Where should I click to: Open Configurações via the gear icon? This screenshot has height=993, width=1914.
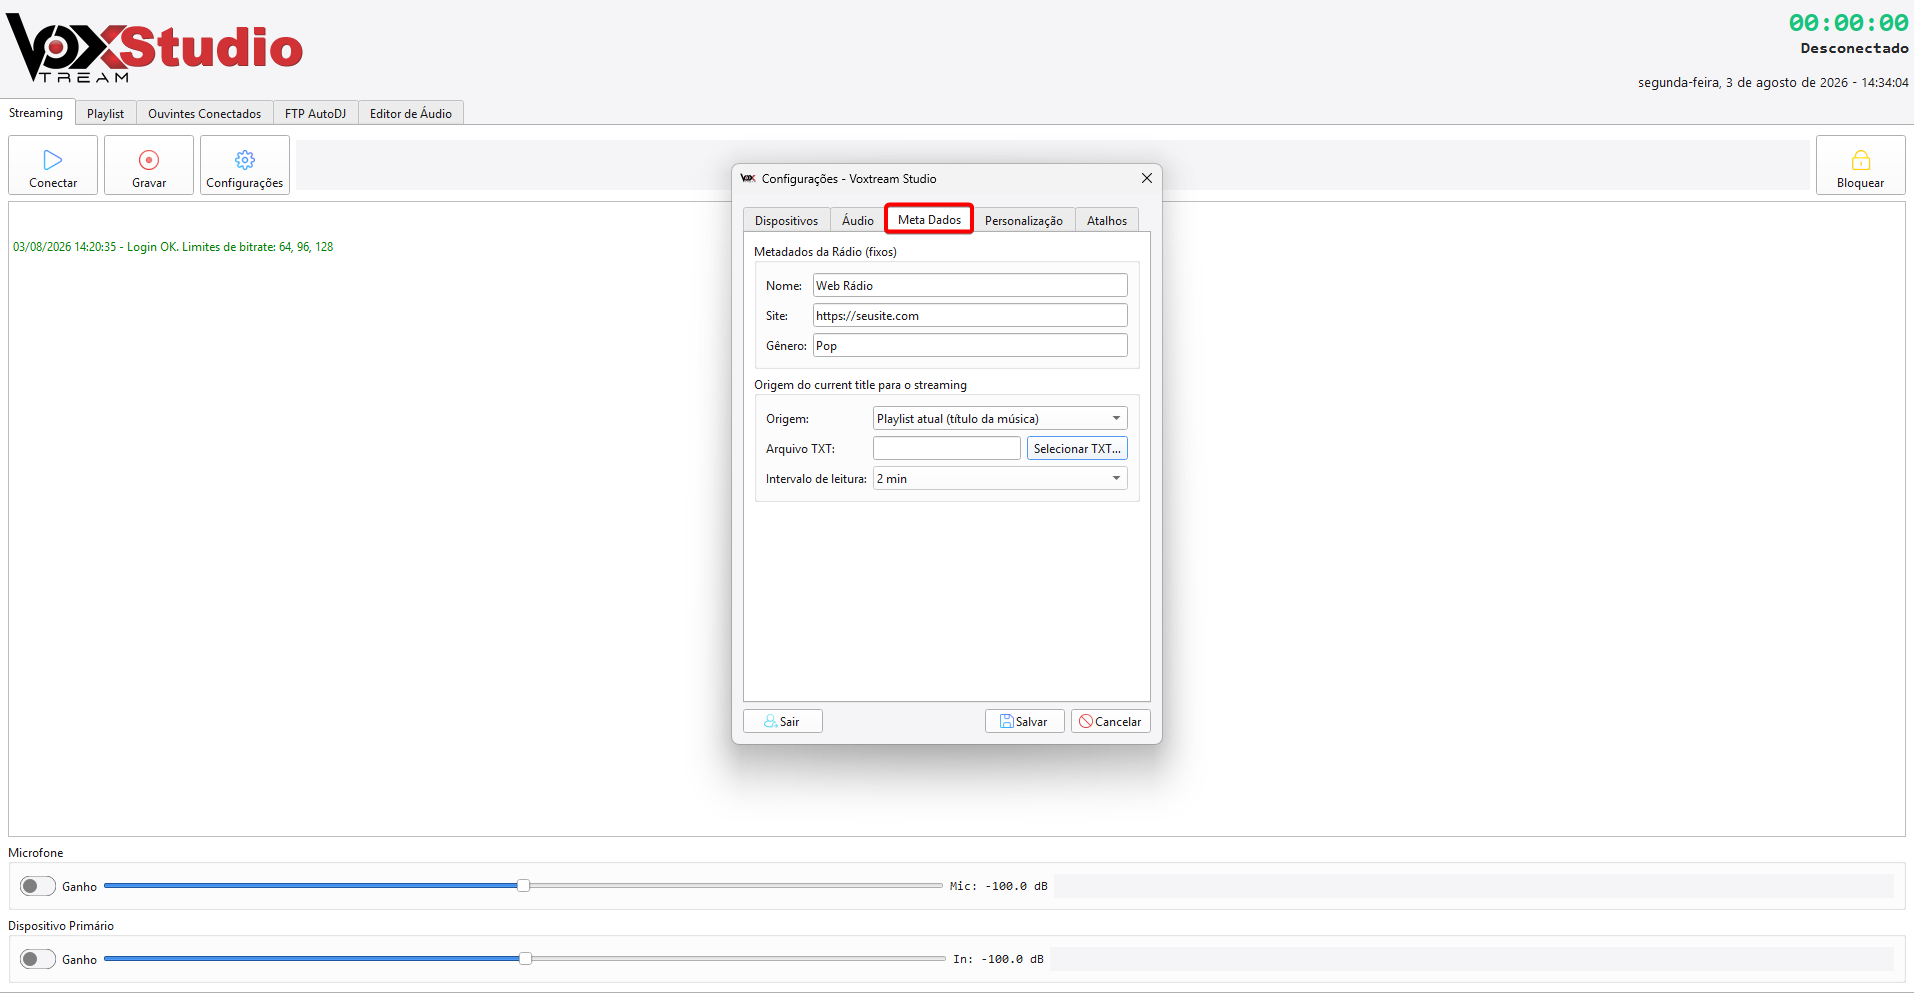[245, 160]
